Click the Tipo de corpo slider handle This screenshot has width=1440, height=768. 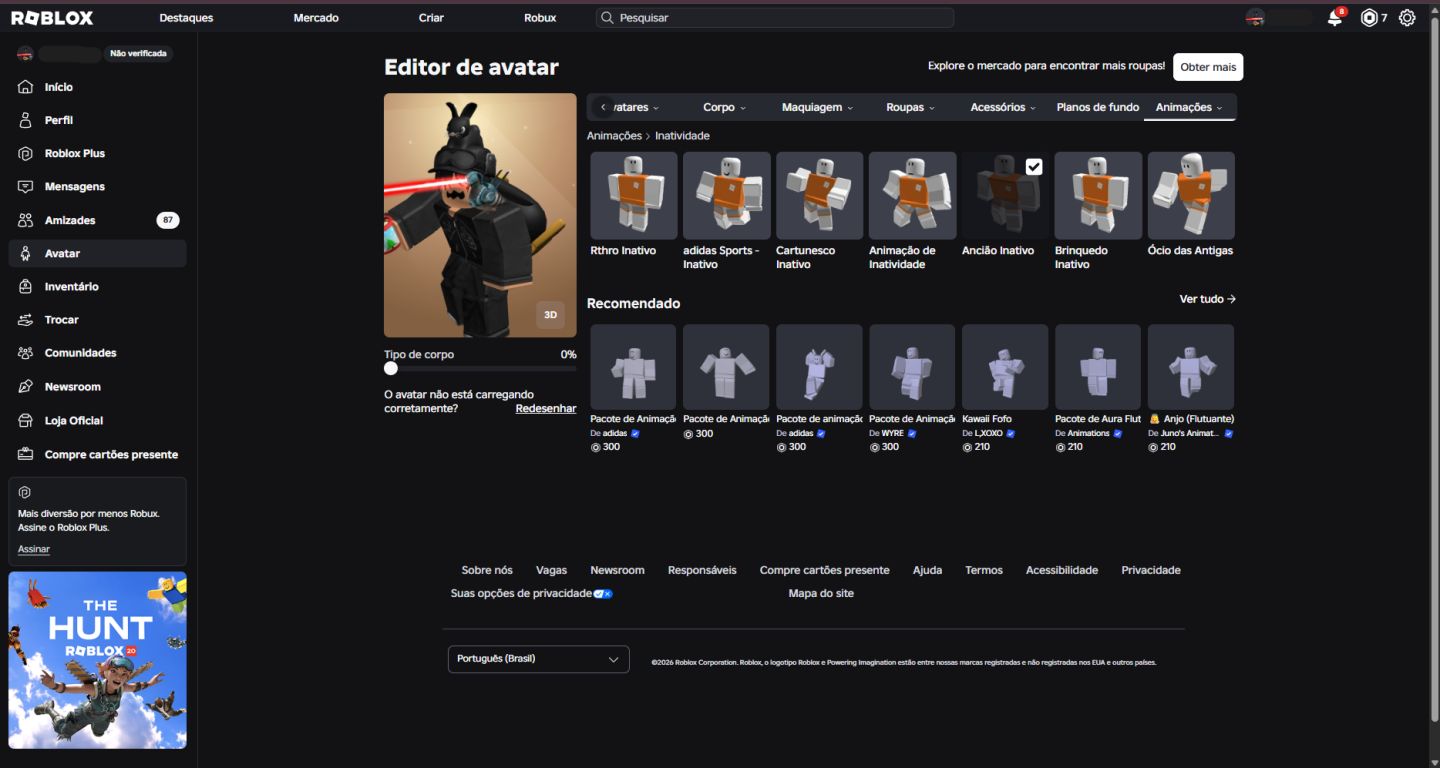click(391, 368)
